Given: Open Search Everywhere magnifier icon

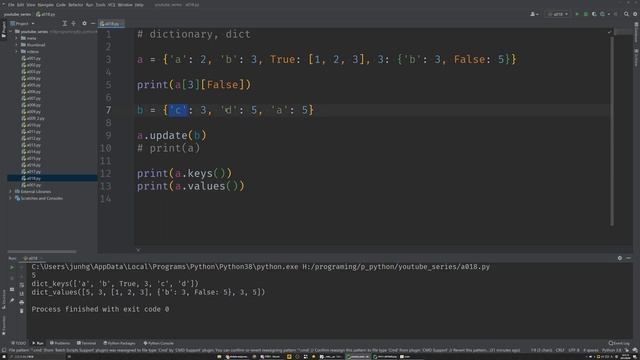Looking at the screenshot, I should pos(626,14).
